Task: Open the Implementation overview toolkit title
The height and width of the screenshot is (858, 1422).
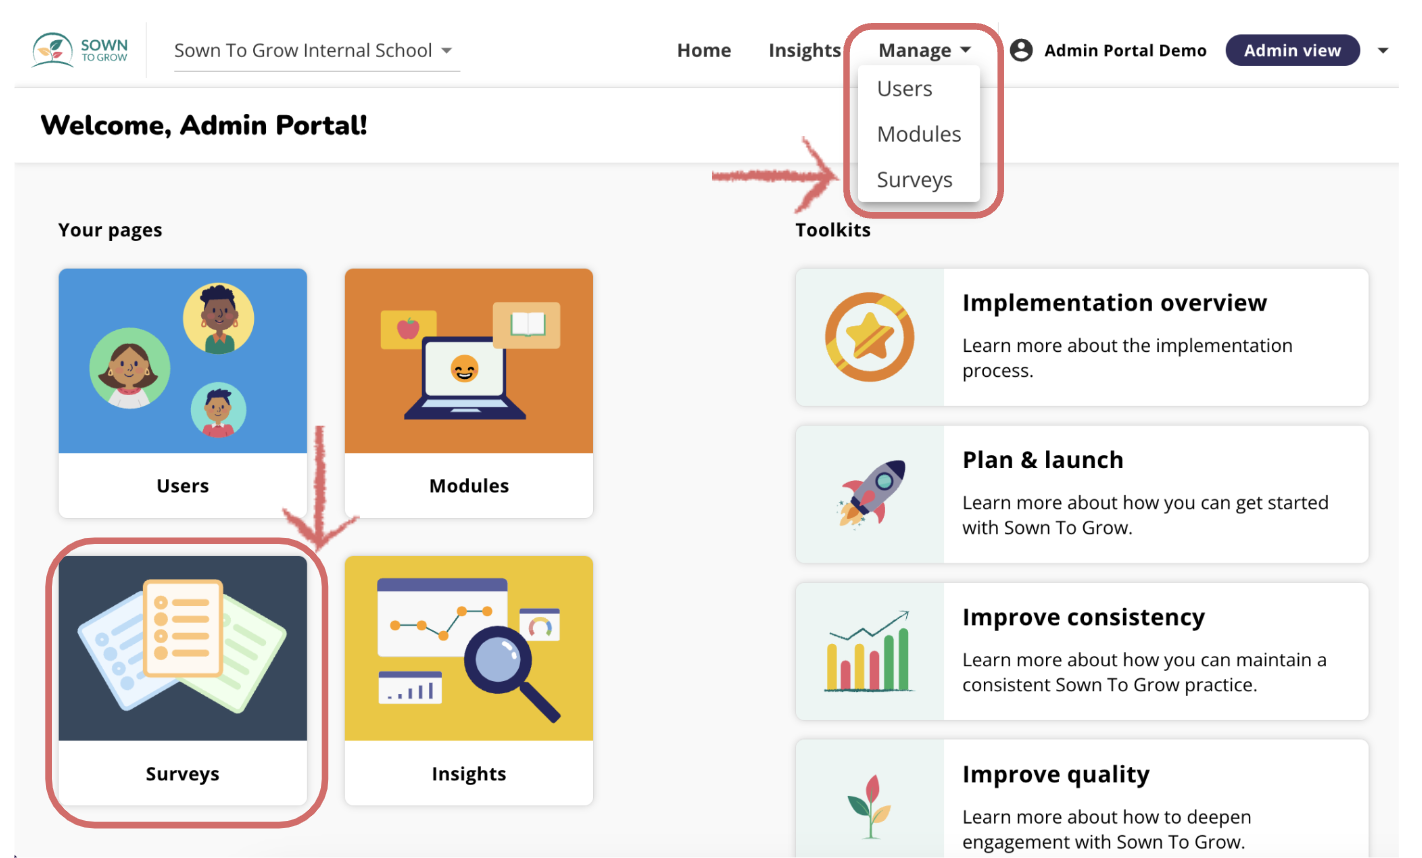Action: coord(1114,303)
